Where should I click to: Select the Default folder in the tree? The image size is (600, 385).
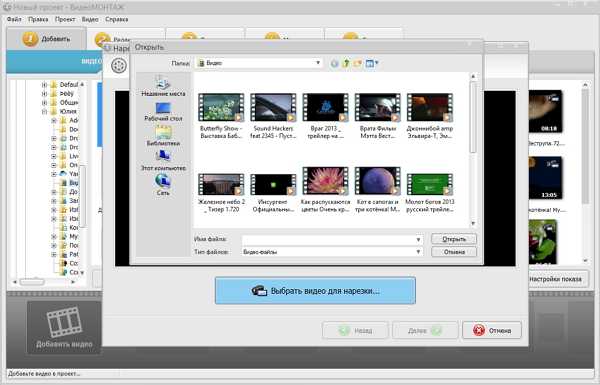pos(65,85)
